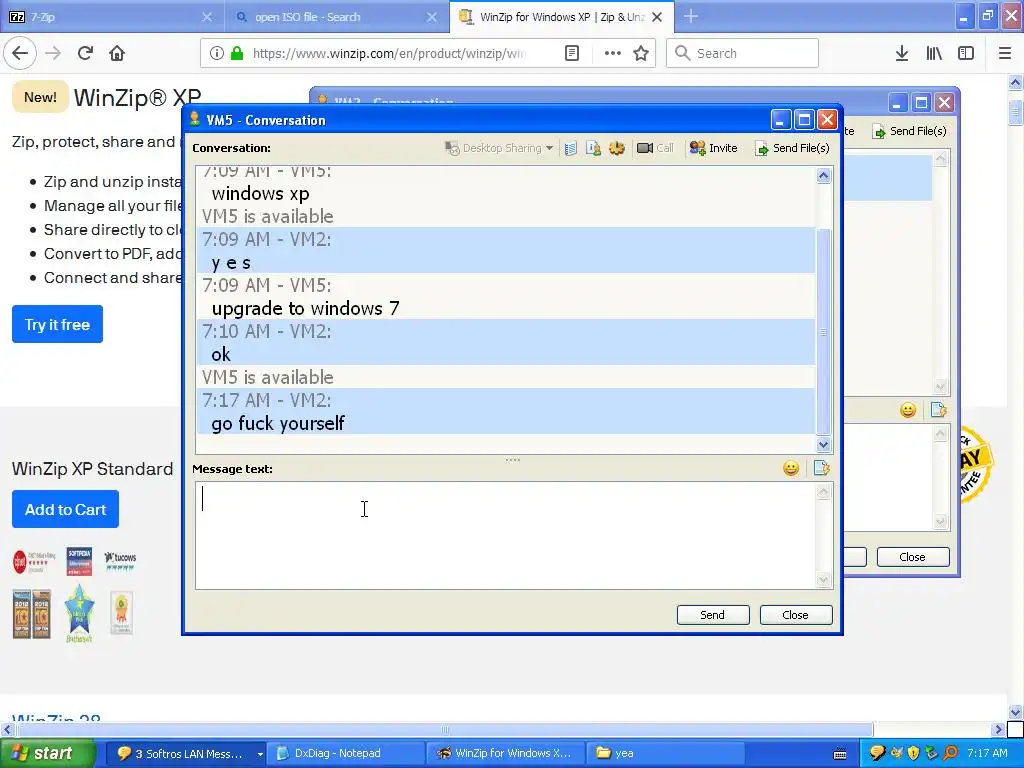The width and height of the screenshot is (1024, 768).
Task: Click the 'windows xp' message text
Action: (260, 193)
